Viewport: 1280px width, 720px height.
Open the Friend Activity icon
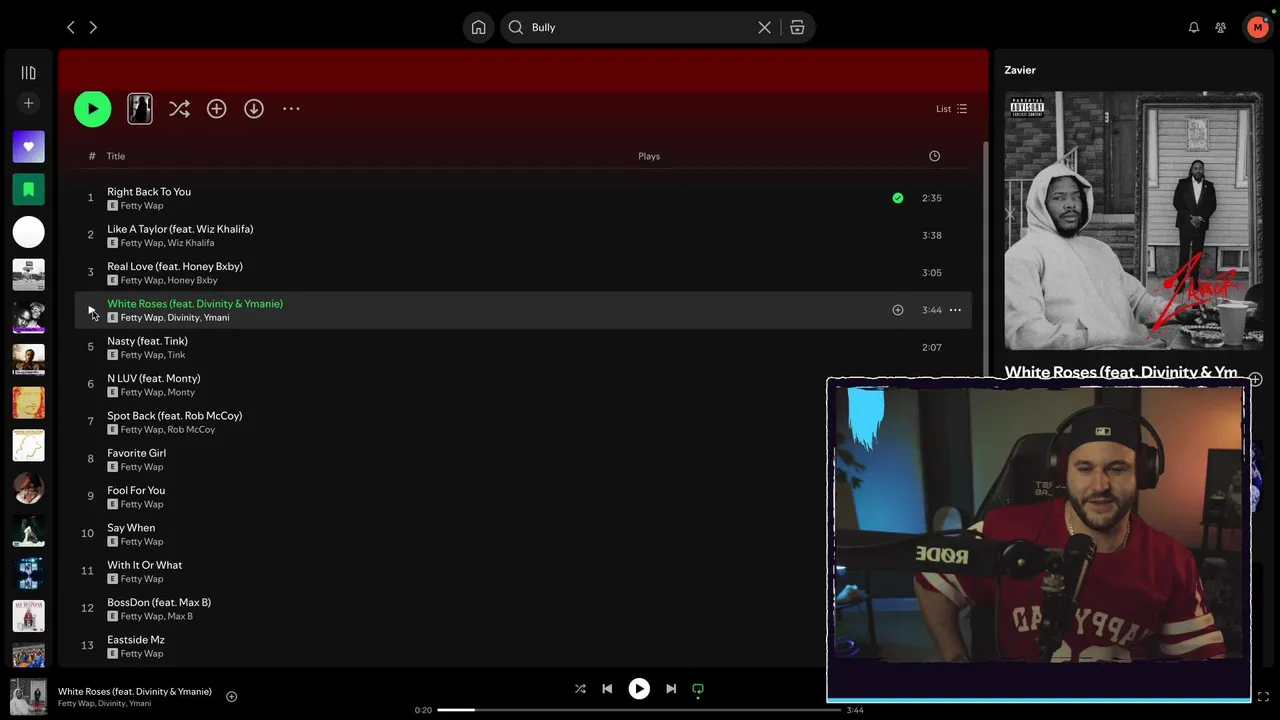coord(1220,27)
